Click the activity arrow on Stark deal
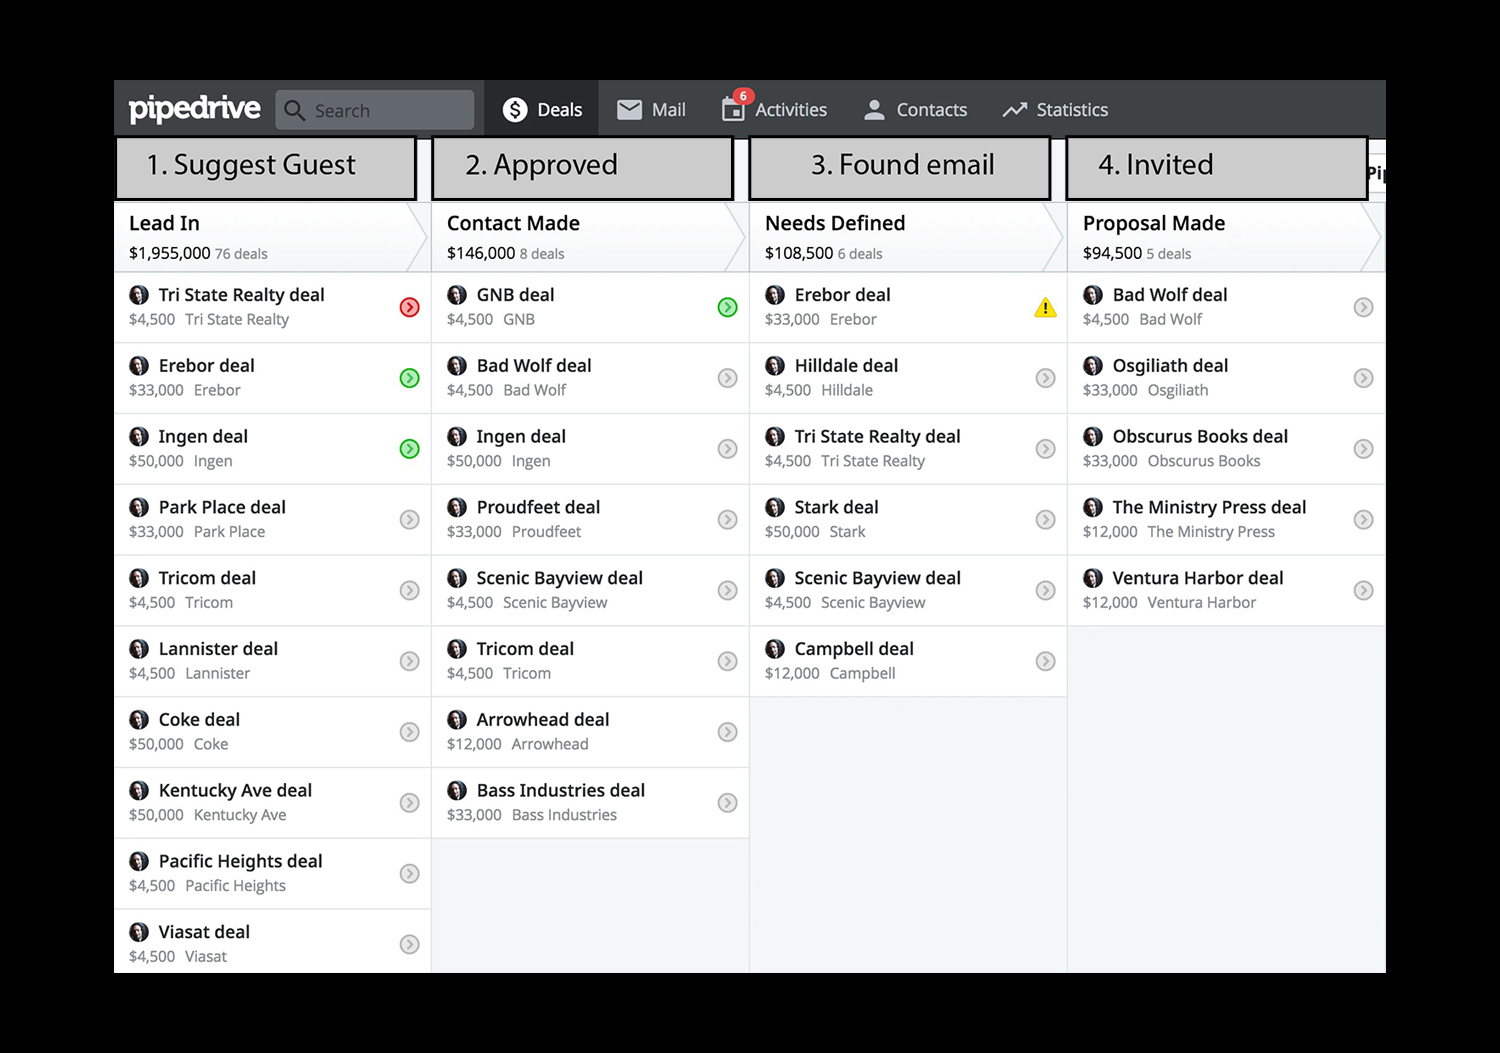Image resolution: width=1500 pixels, height=1053 pixels. point(1046,520)
